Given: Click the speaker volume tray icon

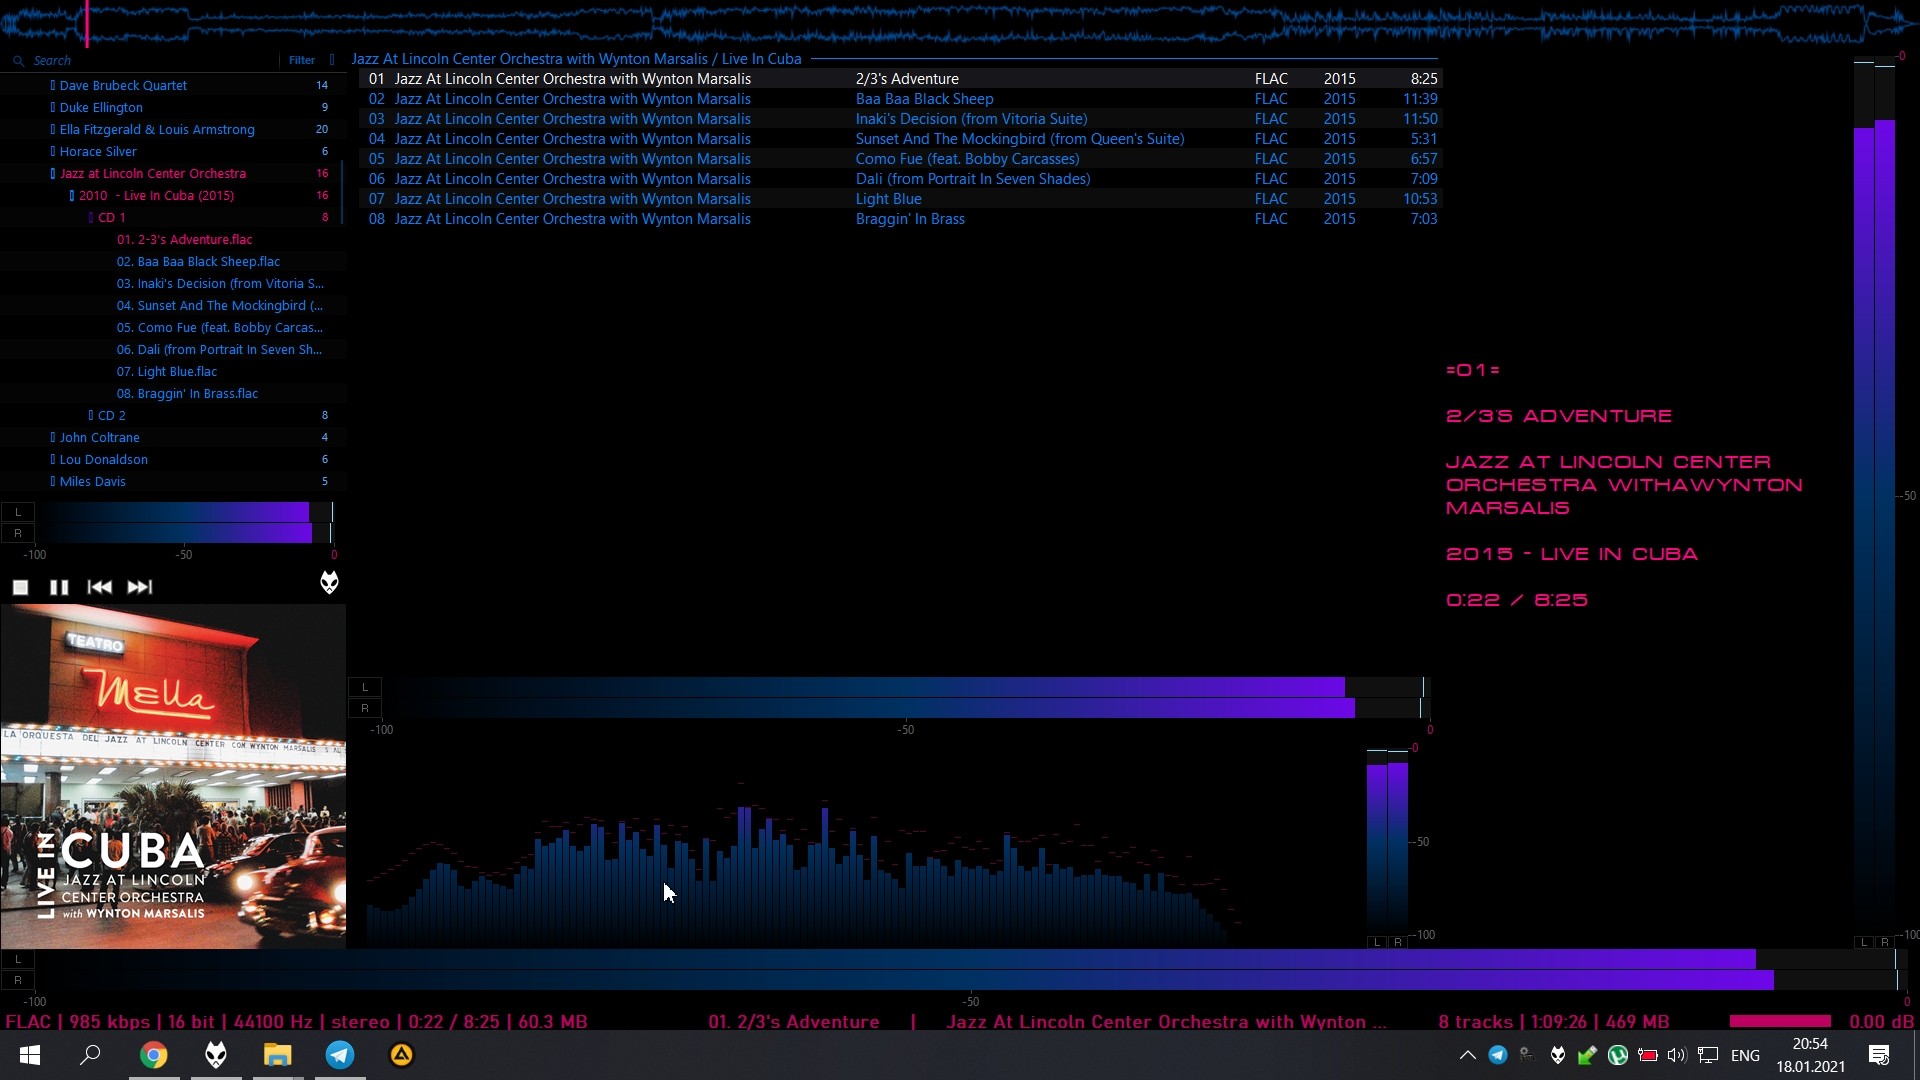Looking at the screenshot, I should pyautogui.click(x=1677, y=1055).
